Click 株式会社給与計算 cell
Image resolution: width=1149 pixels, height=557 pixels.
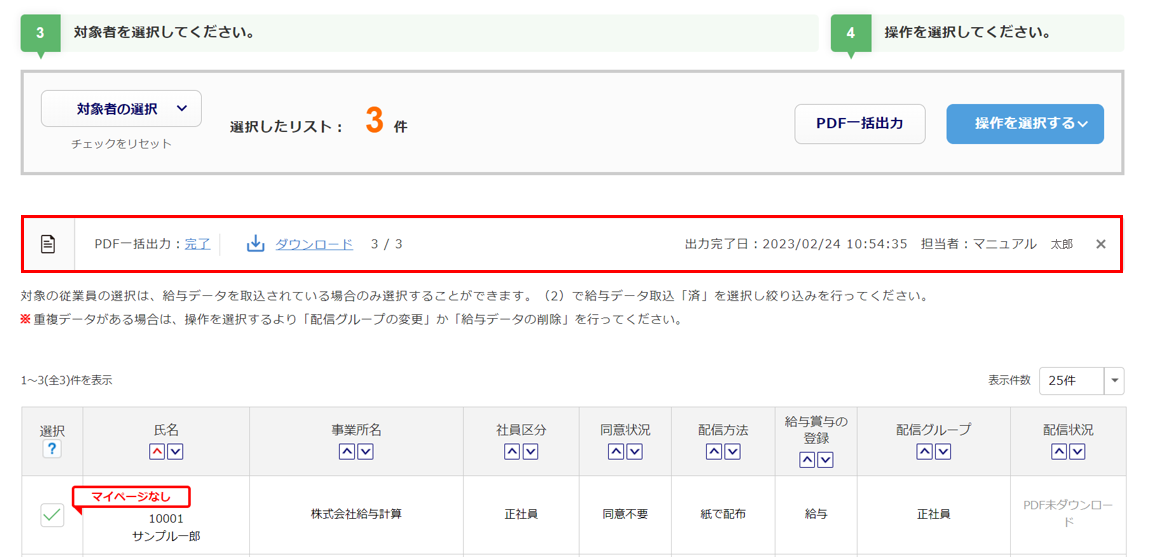tap(356, 514)
